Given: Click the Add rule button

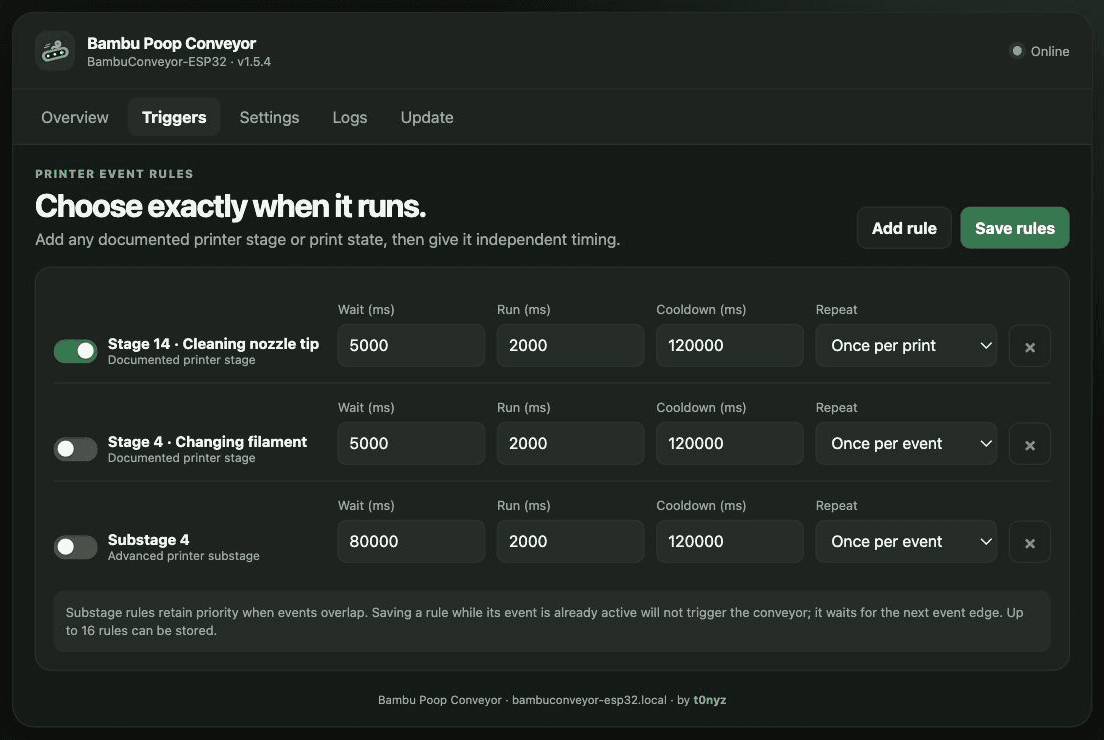Looking at the screenshot, I should [x=904, y=228].
